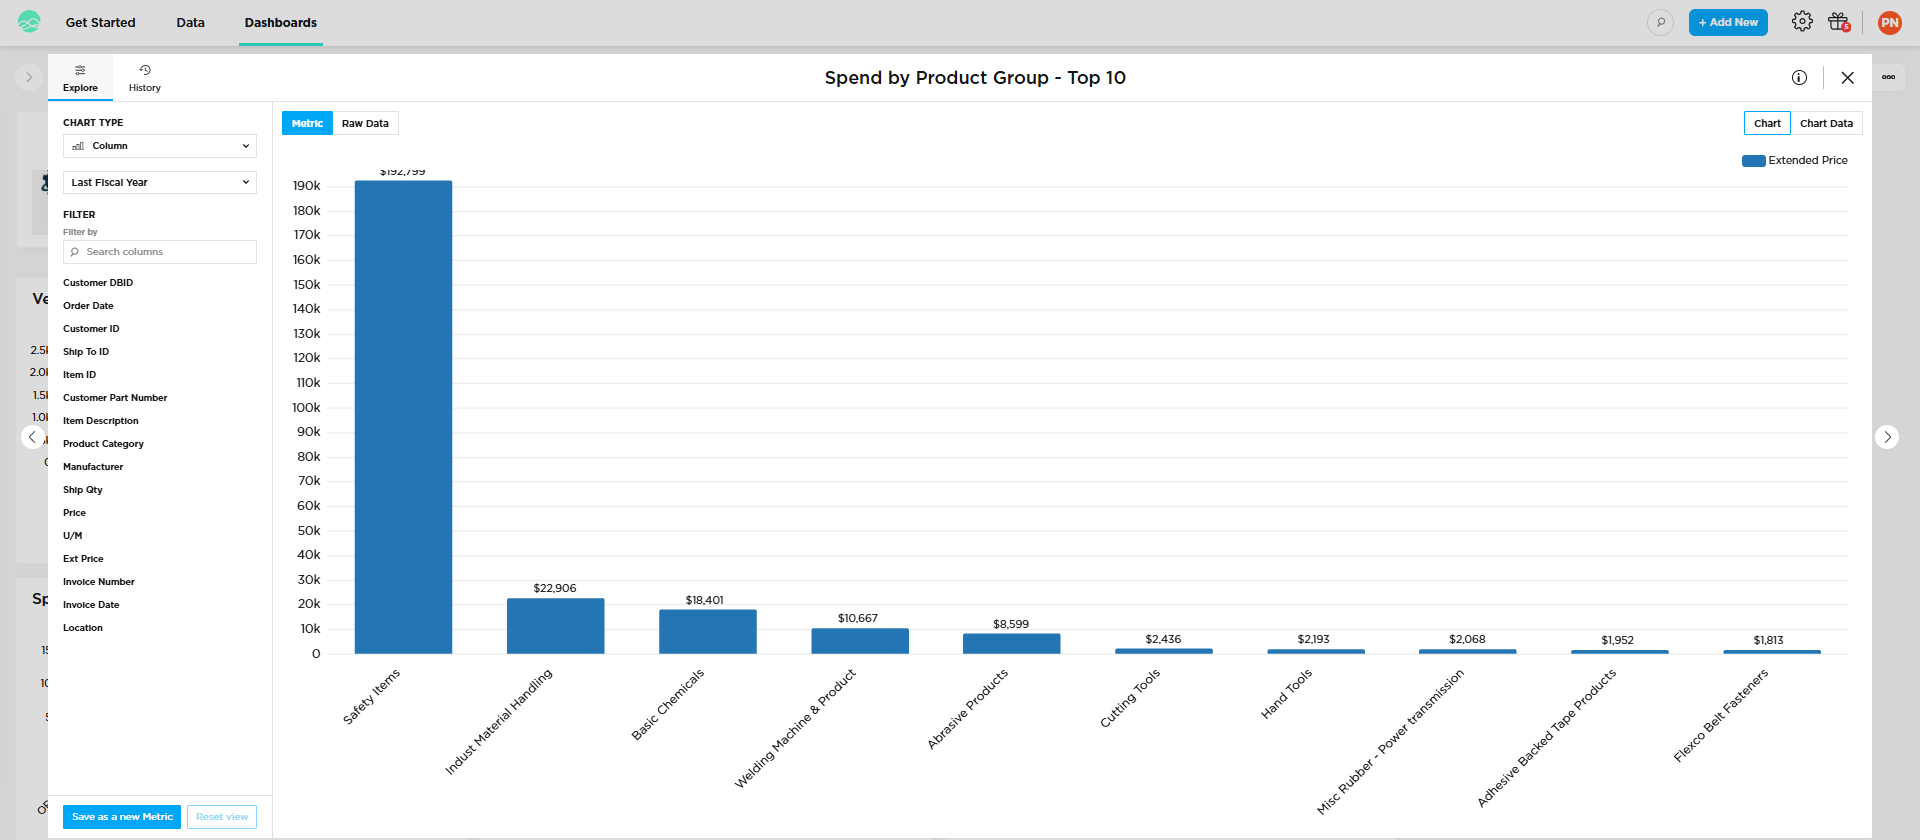Filter by Ext Price

click(x=83, y=559)
